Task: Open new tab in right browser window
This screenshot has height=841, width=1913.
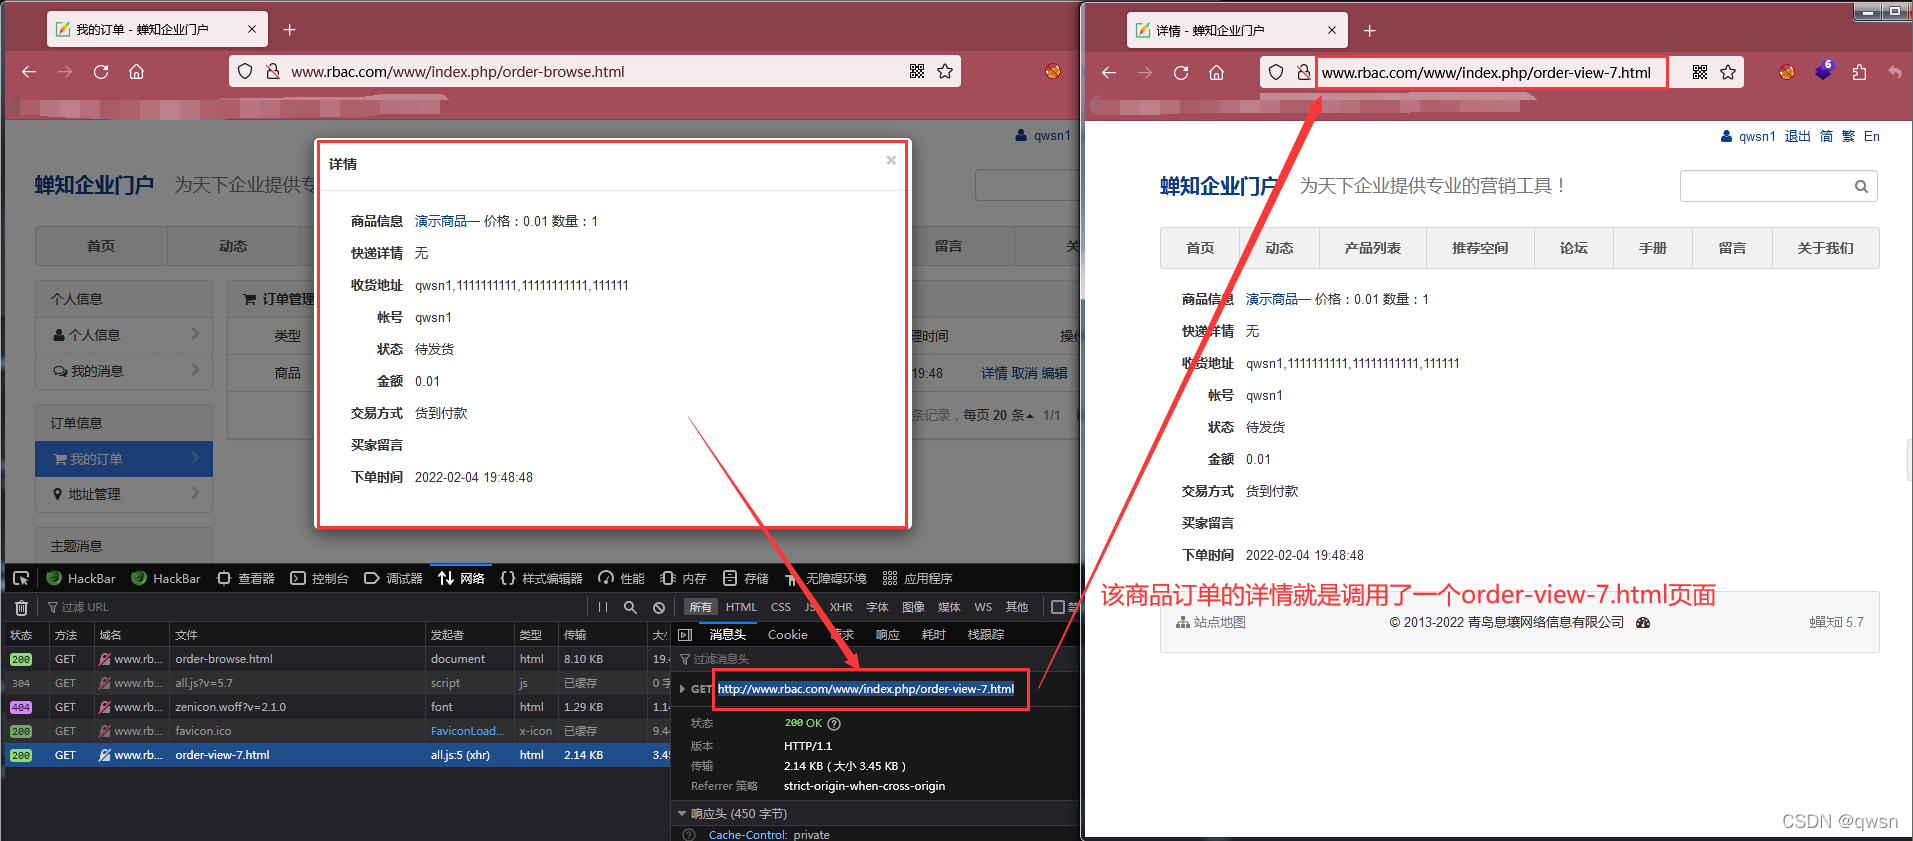Action: pos(1370,30)
